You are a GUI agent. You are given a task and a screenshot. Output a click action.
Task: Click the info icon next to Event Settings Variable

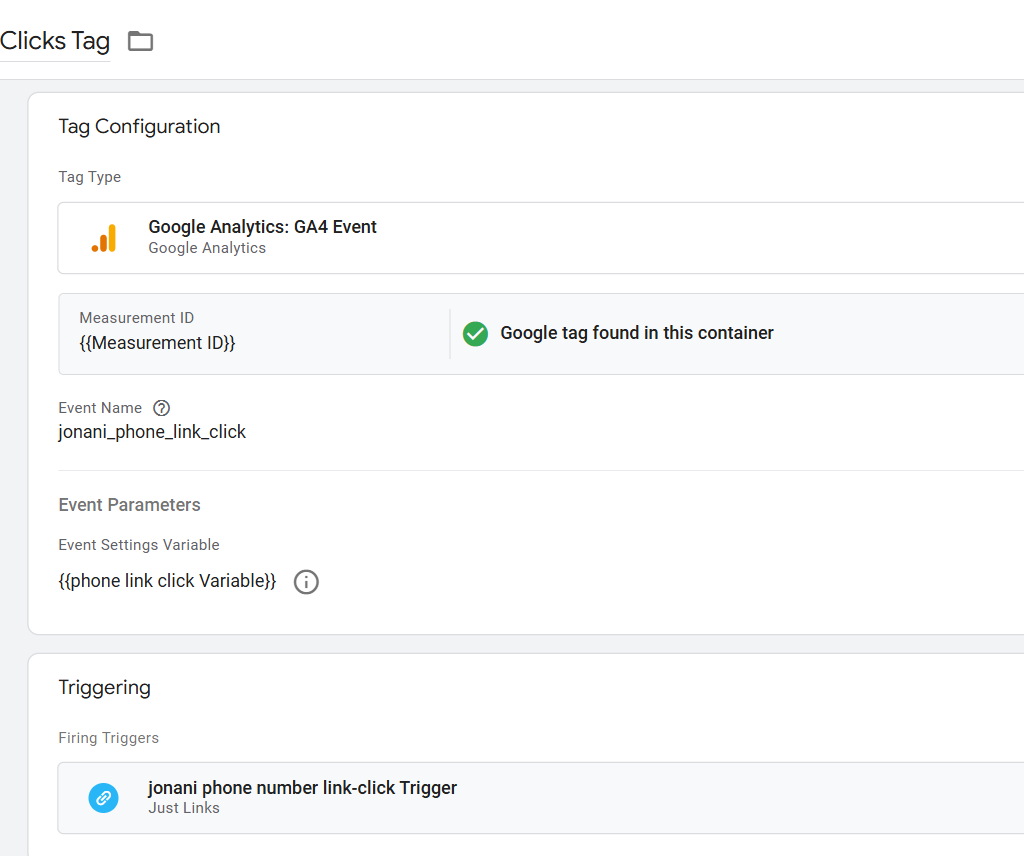point(306,581)
